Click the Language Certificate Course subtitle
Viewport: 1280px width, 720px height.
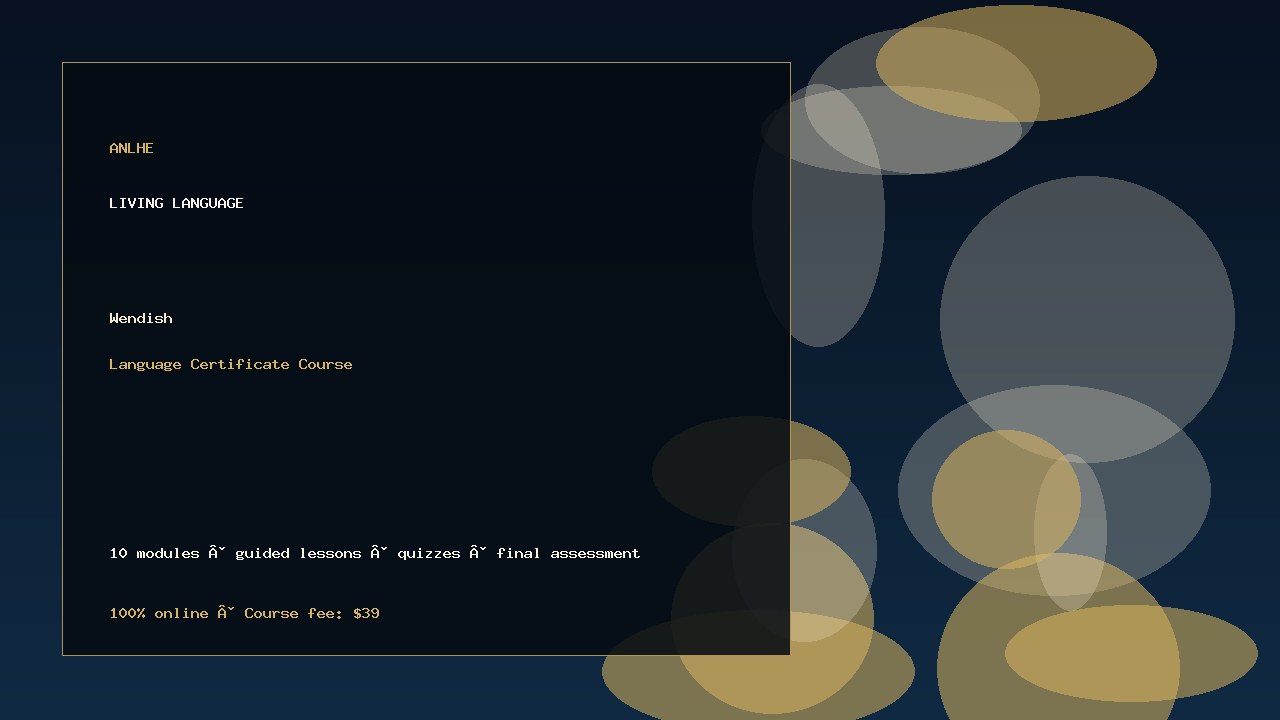(x=231, y=364)
